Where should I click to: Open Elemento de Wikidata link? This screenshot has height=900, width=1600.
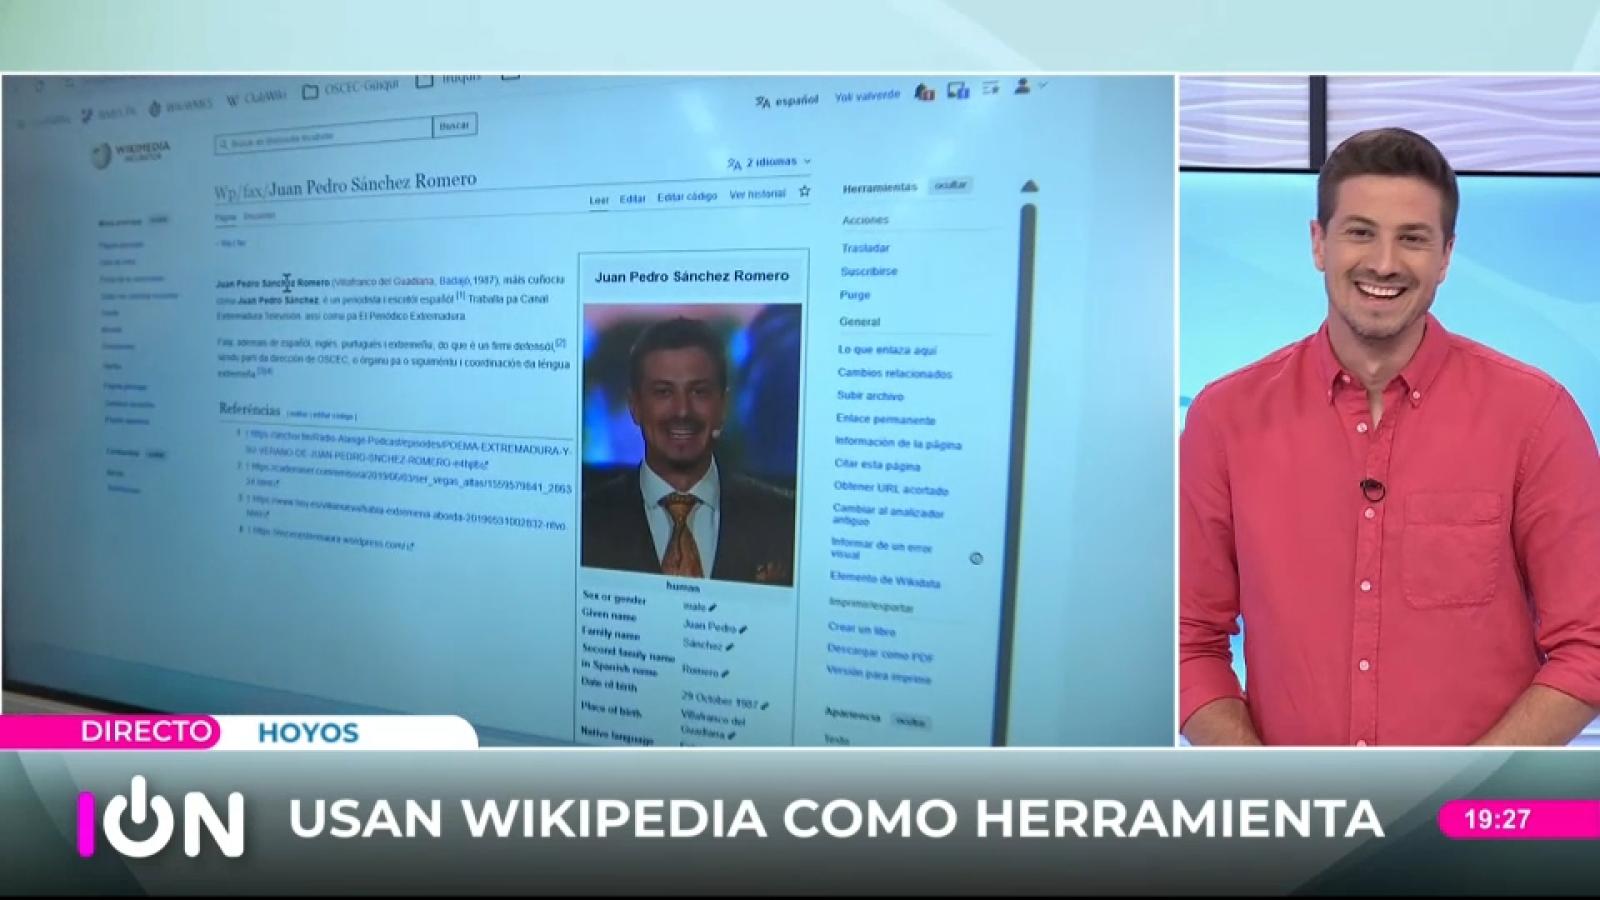point(885,580)
